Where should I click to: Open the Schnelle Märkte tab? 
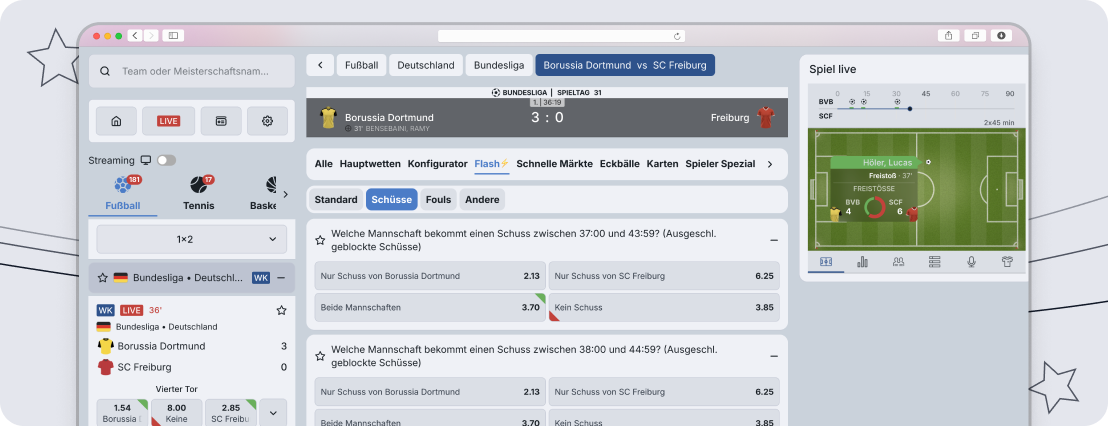(555, 164)
